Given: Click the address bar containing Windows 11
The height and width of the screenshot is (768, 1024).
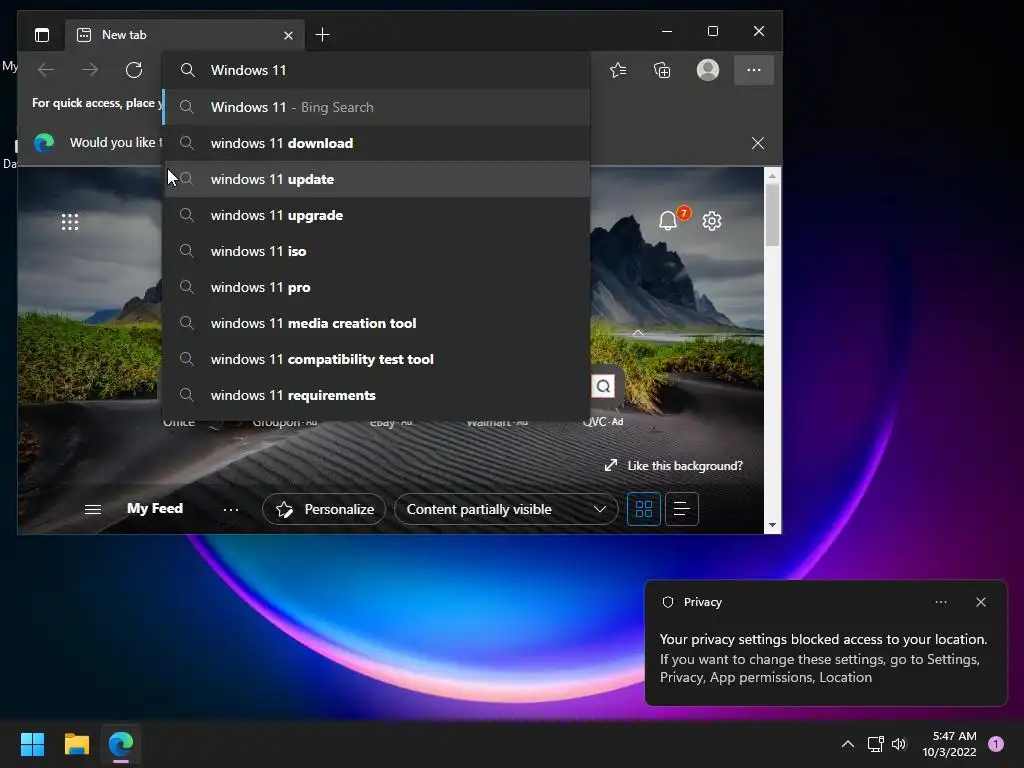Looking at the screenshot, I should tap(376, 70).
